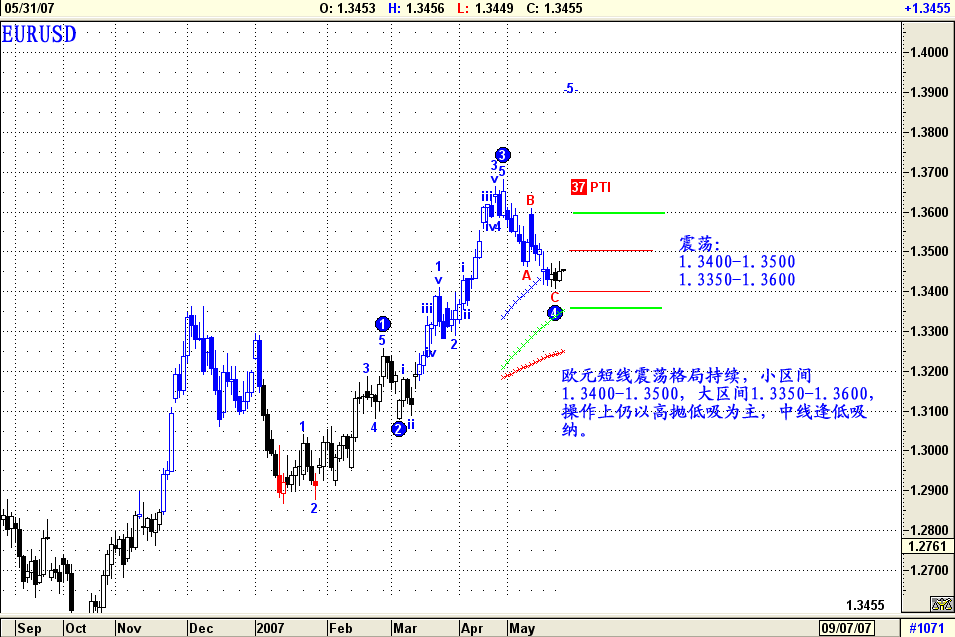955x637 pixels.
Task: Click the 1.2761 price marker on right scale
Action: [929, 545]
